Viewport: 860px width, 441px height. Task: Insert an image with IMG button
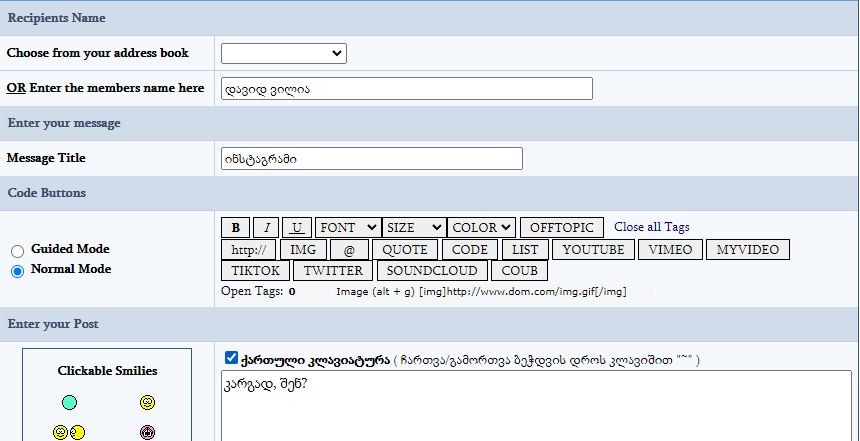(x=303, y=250)
